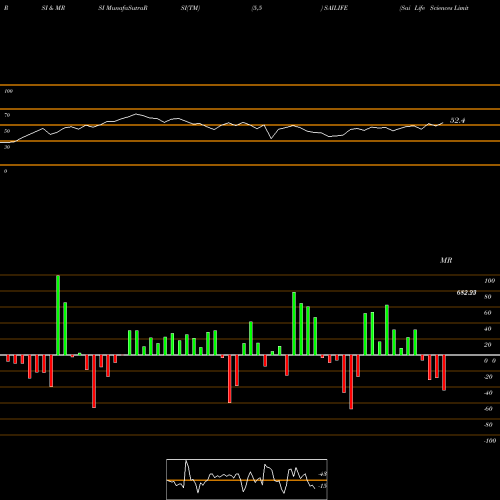Click the -100 label on the MR axis
Viewport: 500px width, 500px height.
pos(490,441)
